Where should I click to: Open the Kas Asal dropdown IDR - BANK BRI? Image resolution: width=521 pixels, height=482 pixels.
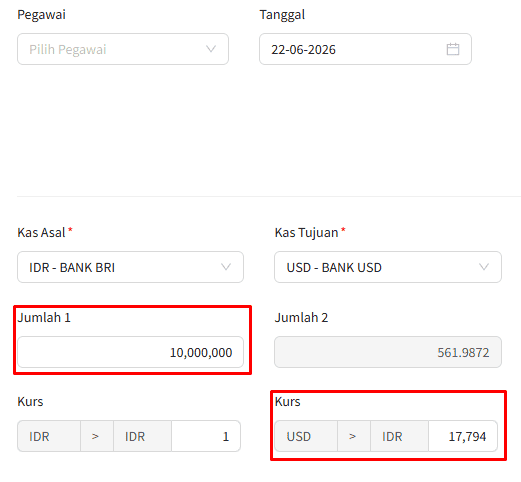click(x=130, y=267)
